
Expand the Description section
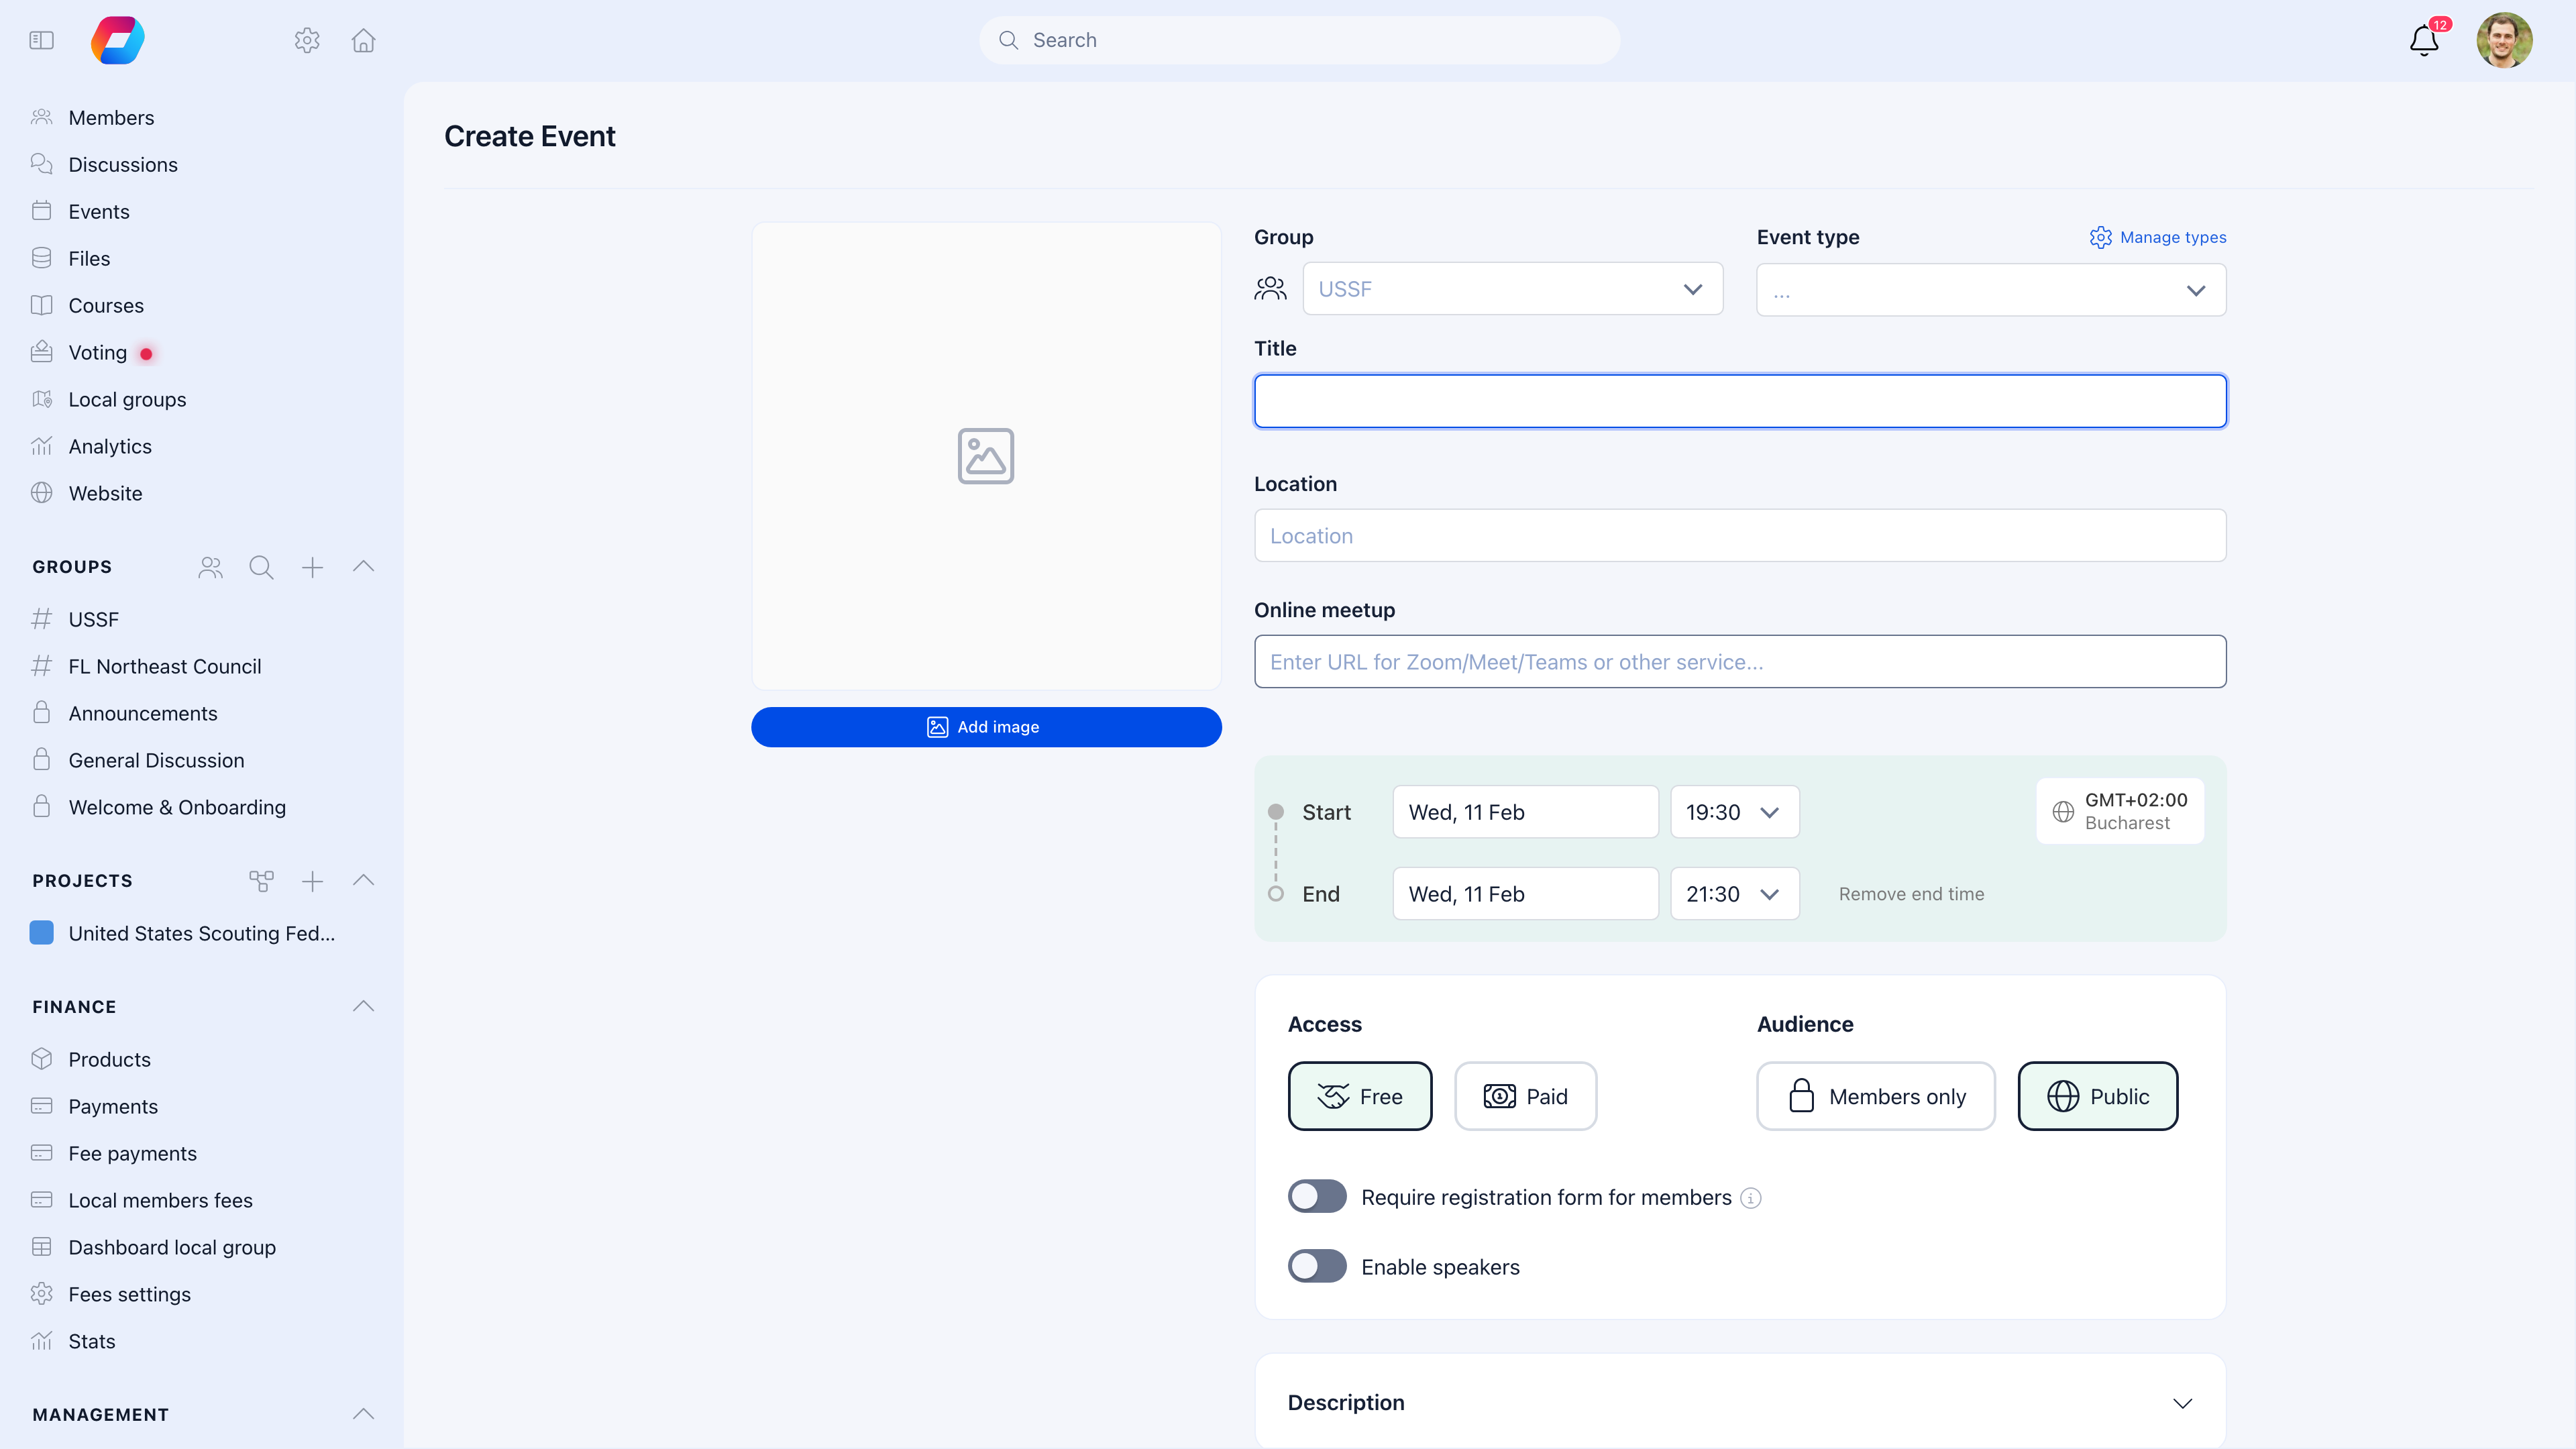[2183, 1403]
